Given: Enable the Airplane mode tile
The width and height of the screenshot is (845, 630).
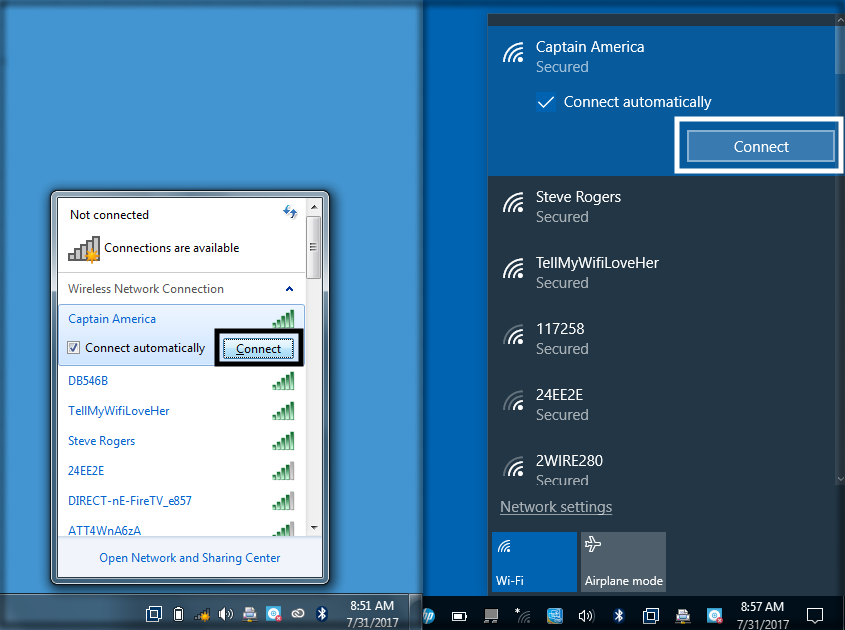Looking at the screenshot, I should coord(623,561).
